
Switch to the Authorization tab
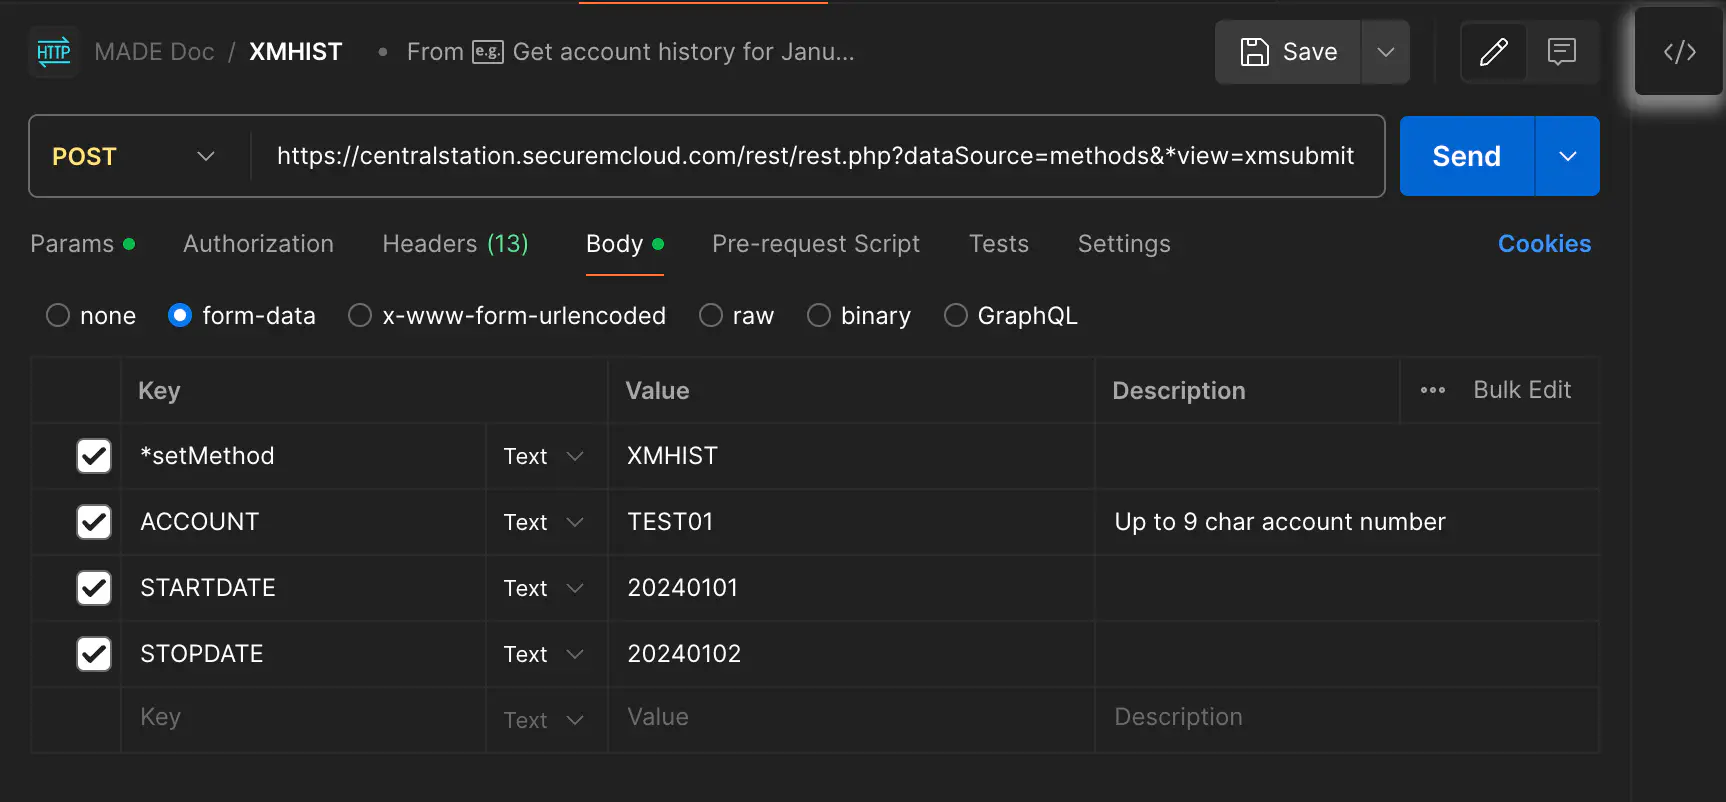(258, 244)
